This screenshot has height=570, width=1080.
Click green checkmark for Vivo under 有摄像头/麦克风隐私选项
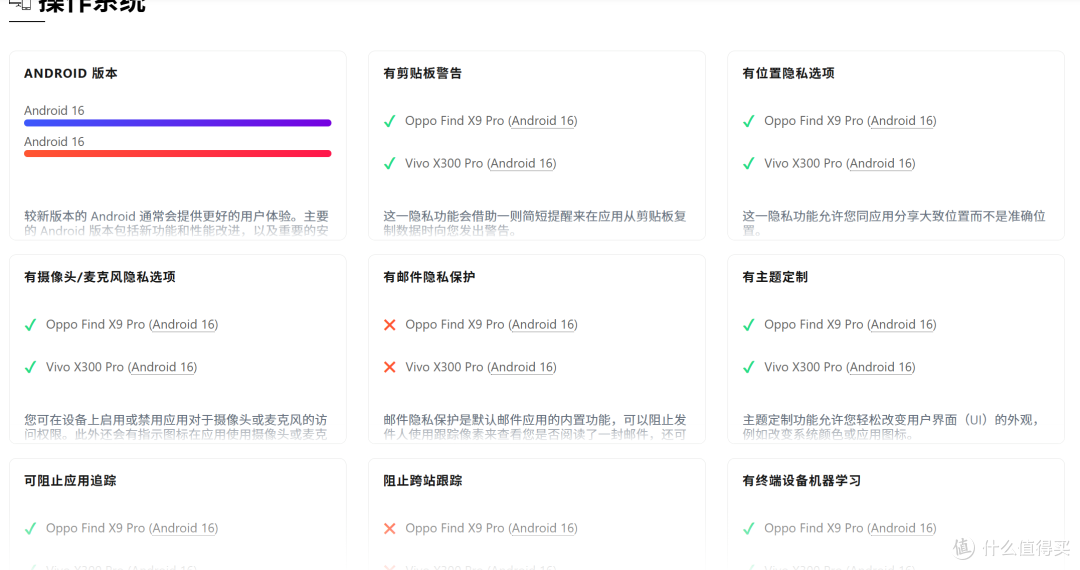pyautogui.click(x=31, y=367)
